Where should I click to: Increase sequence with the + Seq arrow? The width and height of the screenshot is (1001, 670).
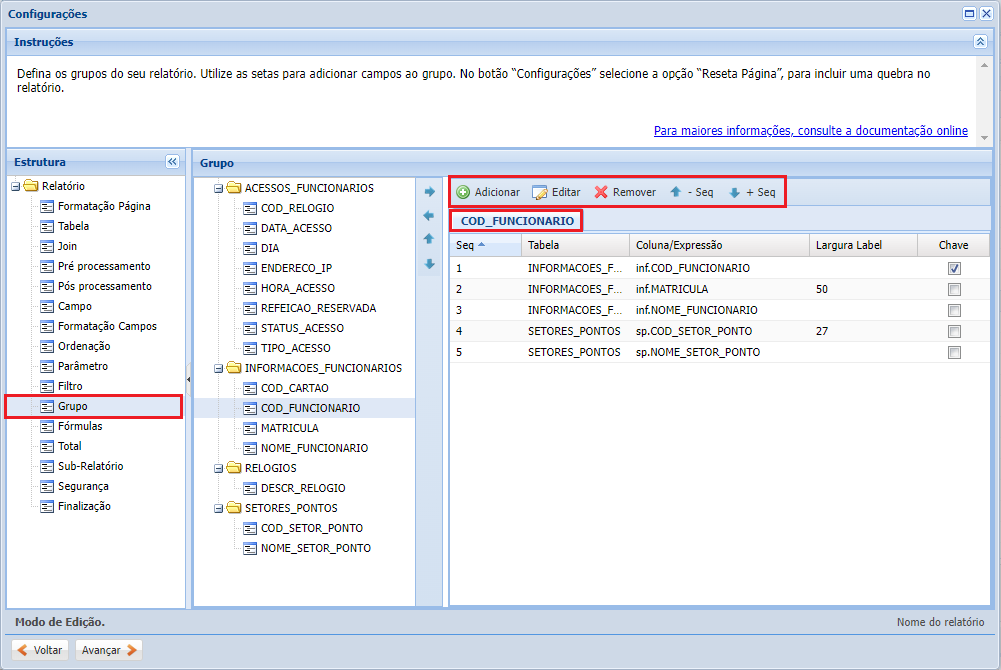coord(734,192)
